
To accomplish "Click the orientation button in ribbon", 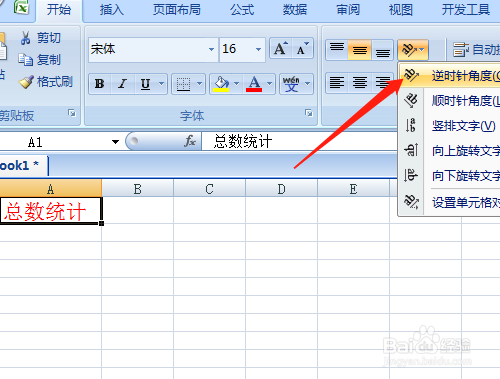I will (x=413, y=50).
